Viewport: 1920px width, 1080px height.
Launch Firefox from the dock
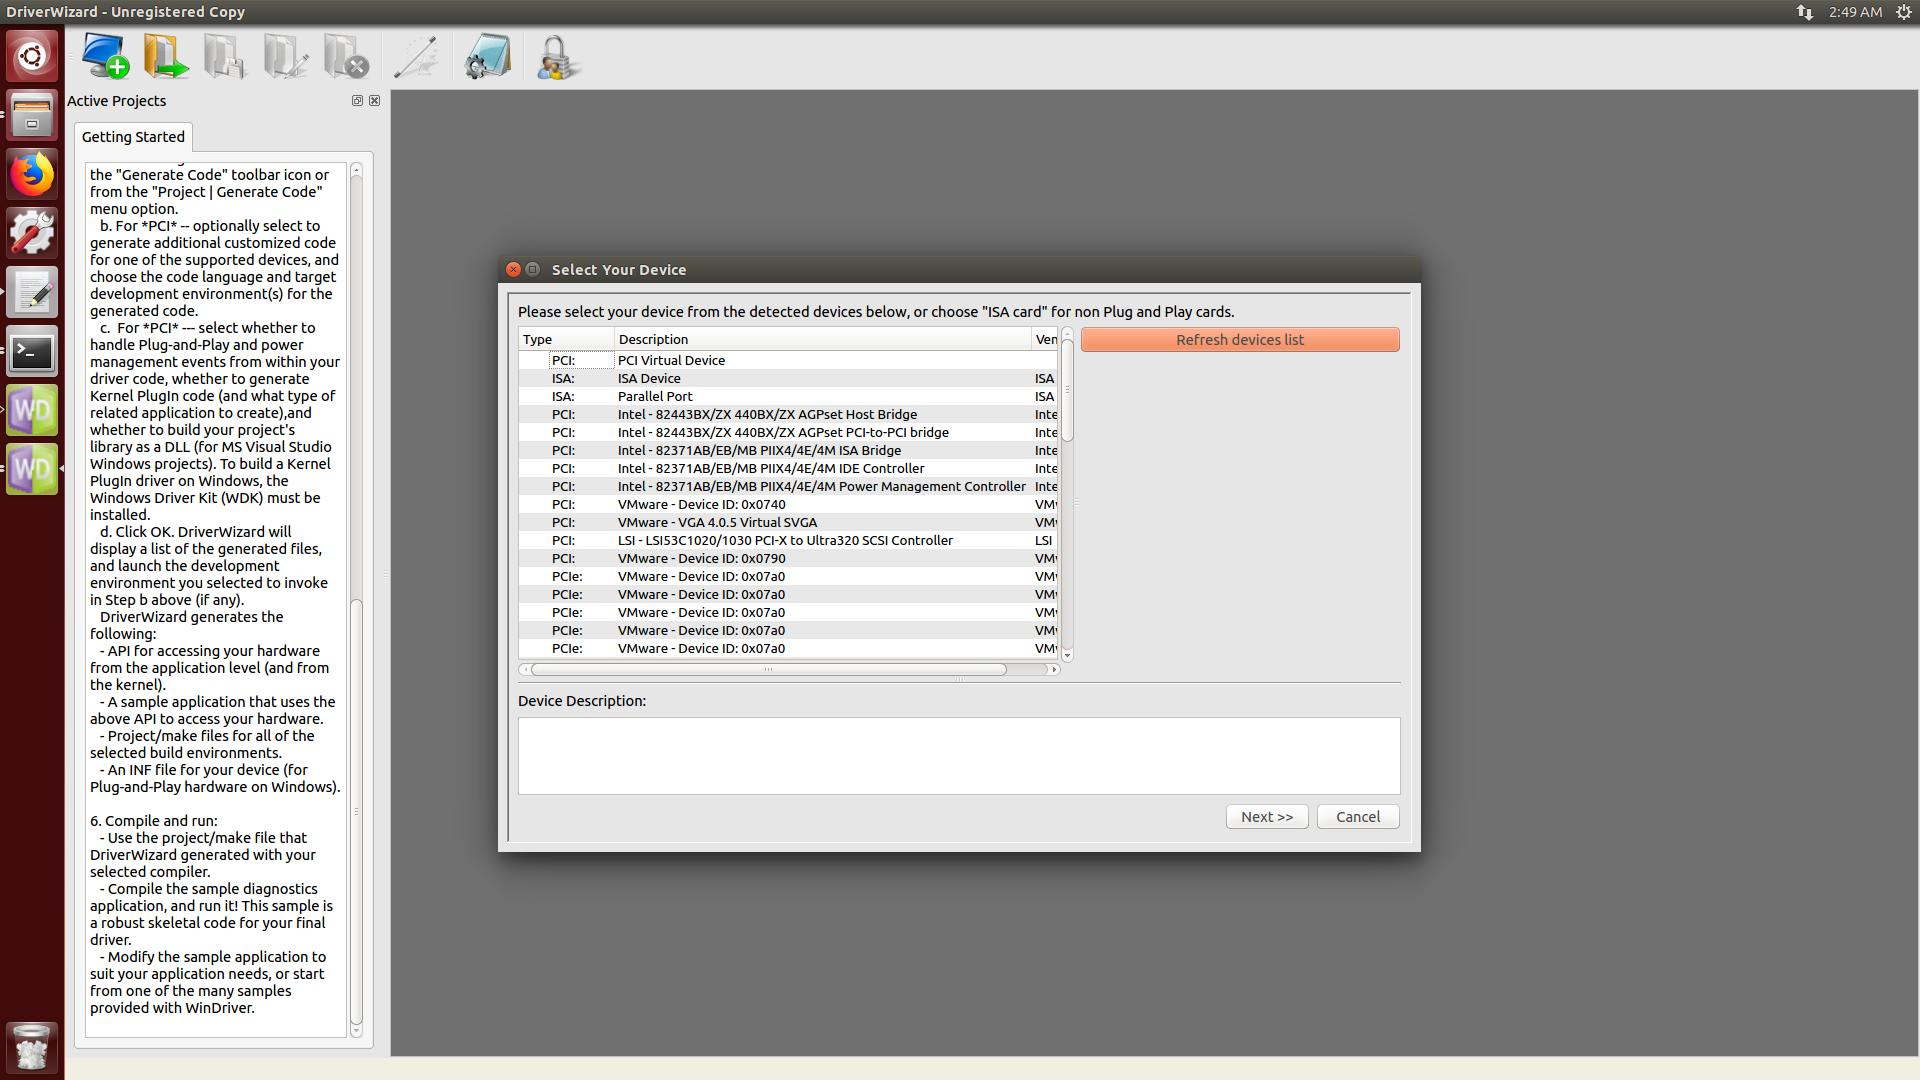pyautogui.click(x=32, y=173)
